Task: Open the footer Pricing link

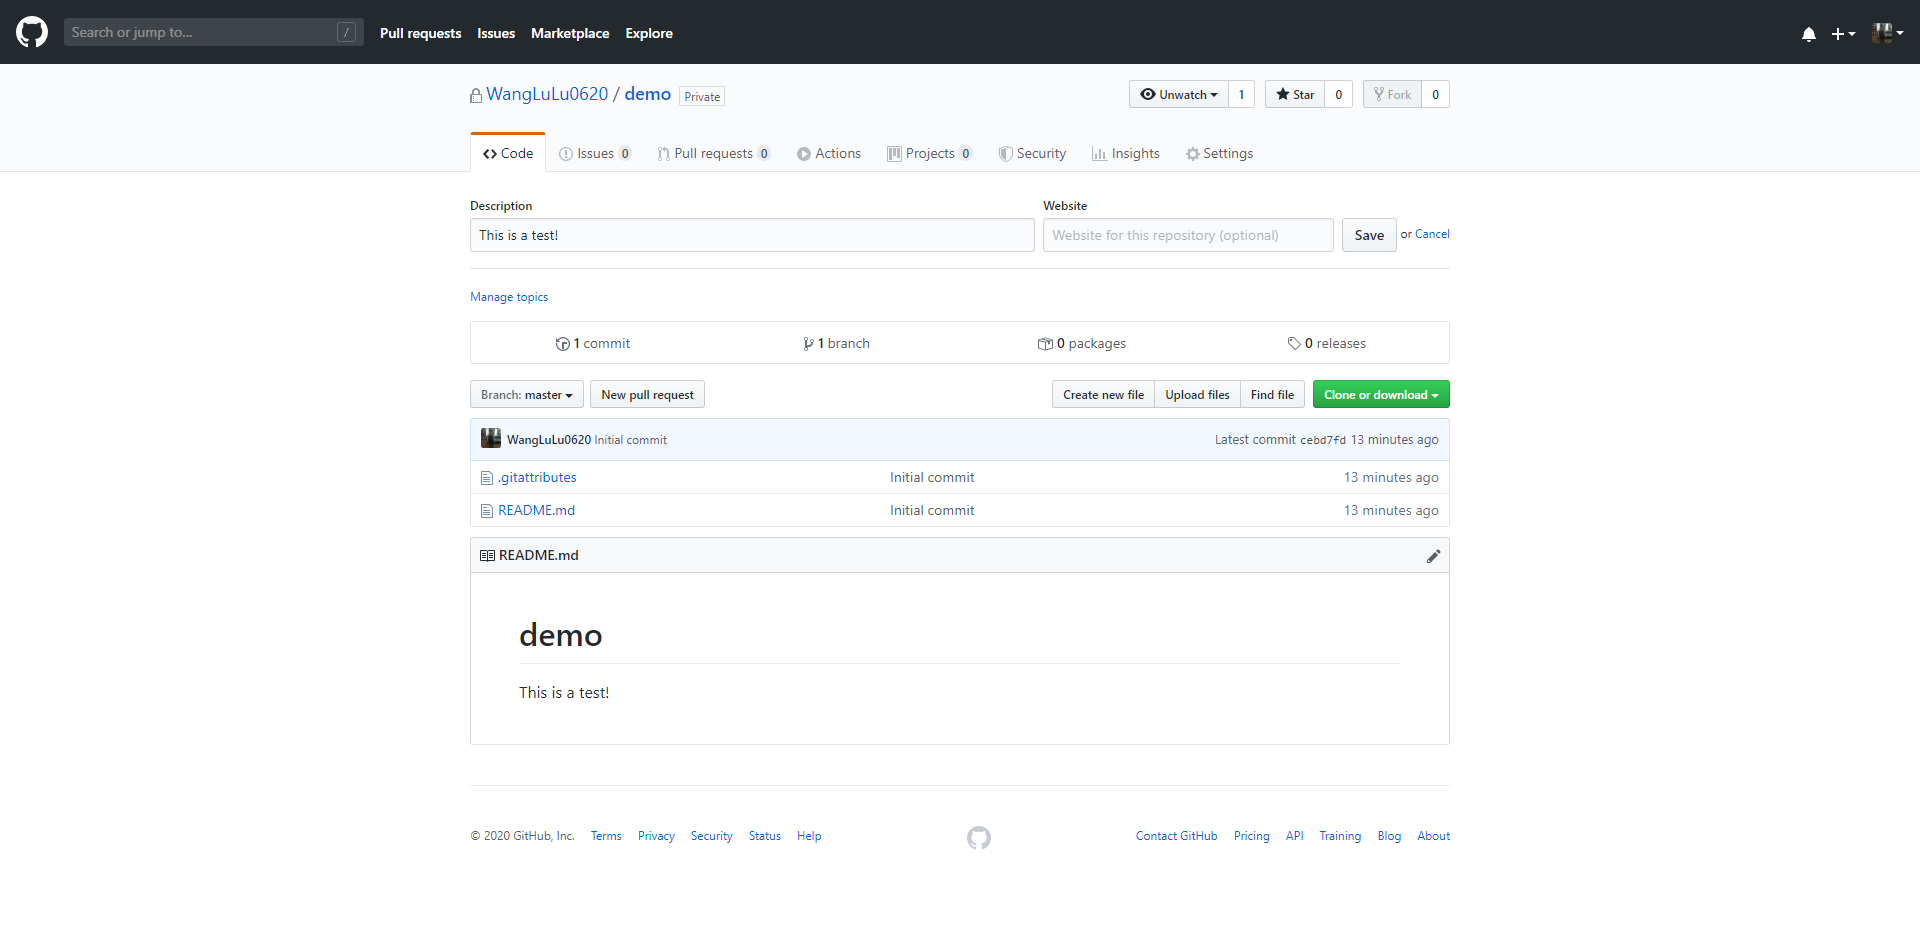Action: click(x=1251, y=836)
